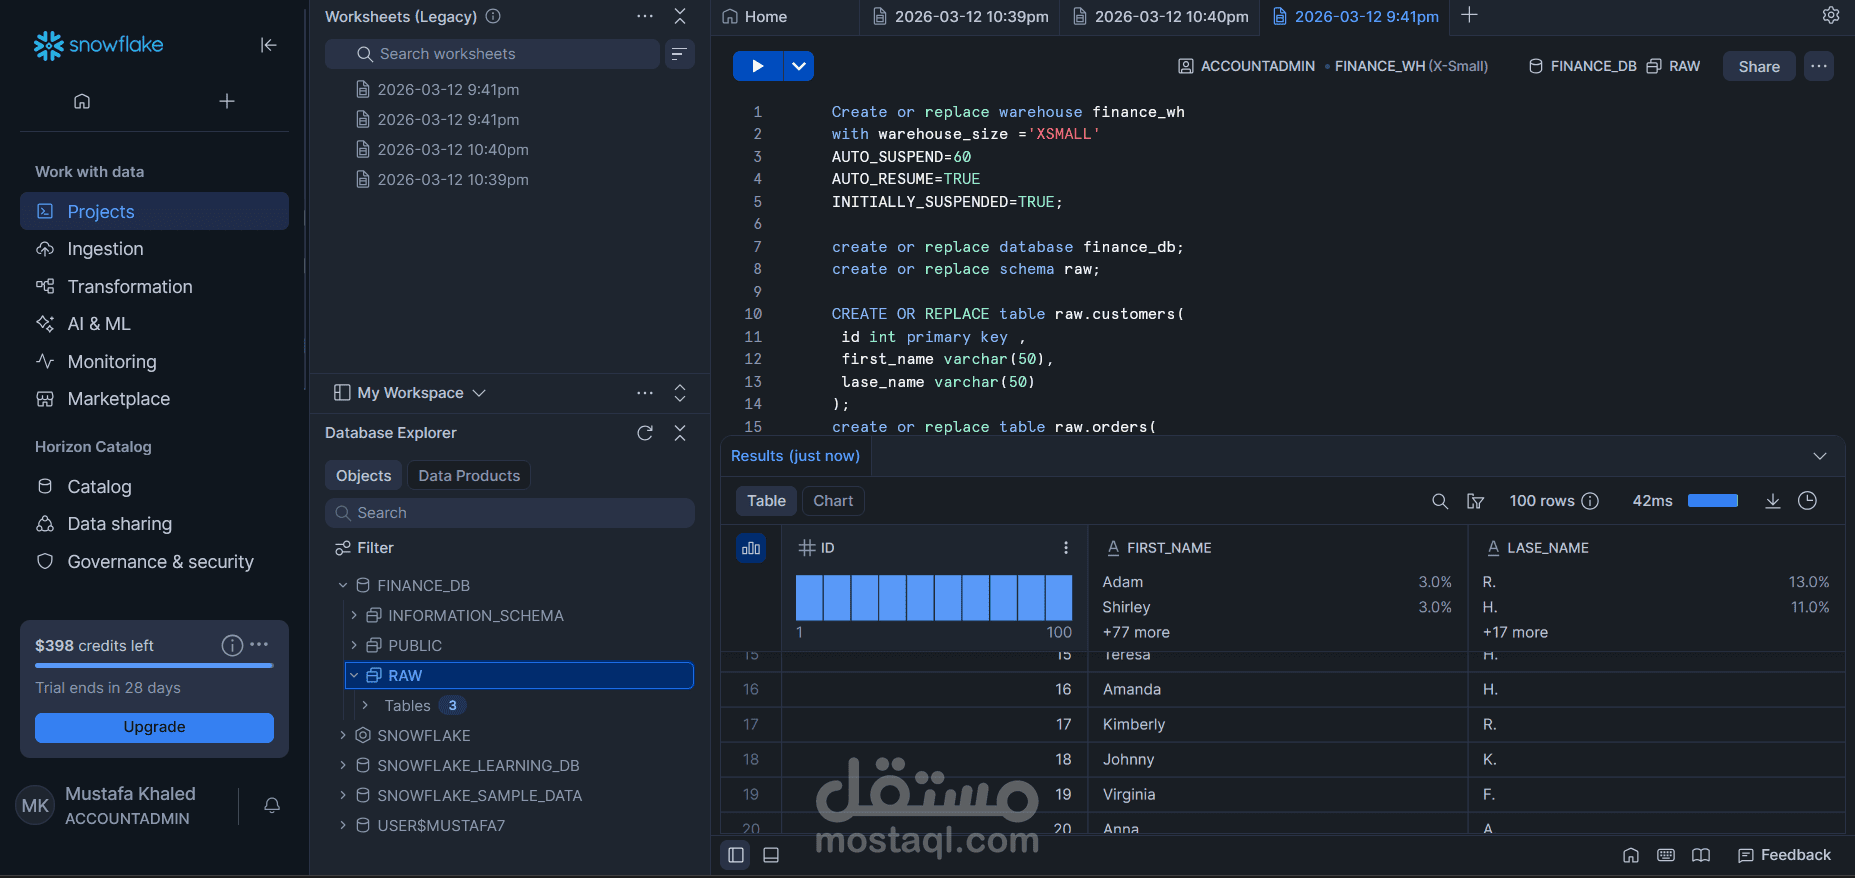Open the Worksheets (Legacy) info icon
This screenshot has height=878, width=1855.
[x=493, y=16]
